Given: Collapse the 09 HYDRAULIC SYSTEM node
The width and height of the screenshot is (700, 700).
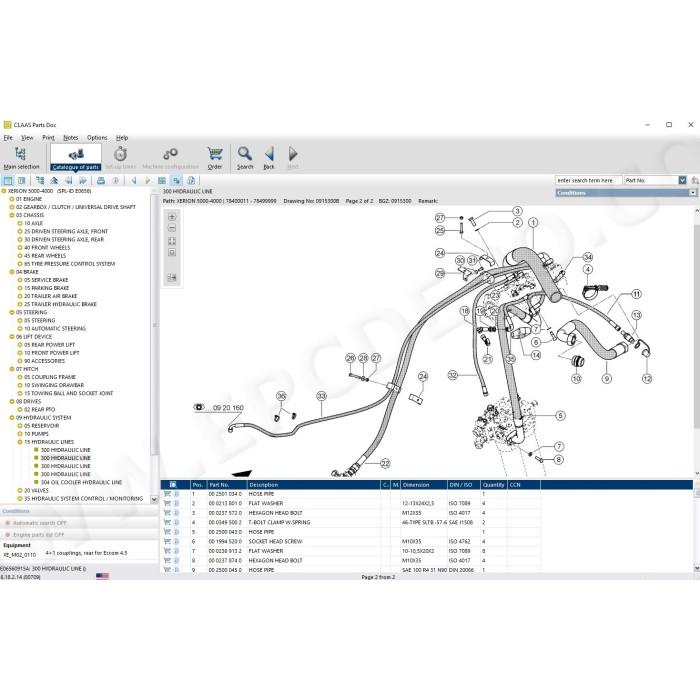Looking at the screenshot, I should 12,418.
